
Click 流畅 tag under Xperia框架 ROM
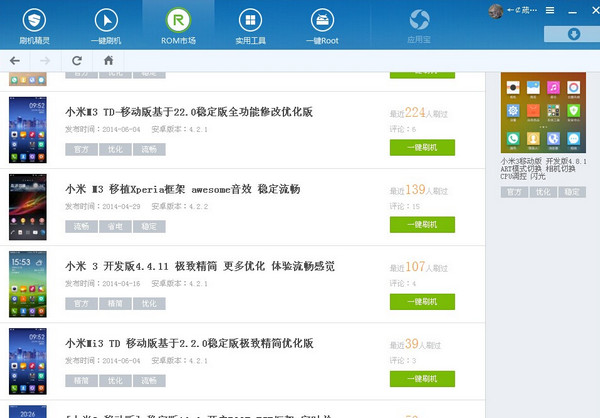point(81,227)
